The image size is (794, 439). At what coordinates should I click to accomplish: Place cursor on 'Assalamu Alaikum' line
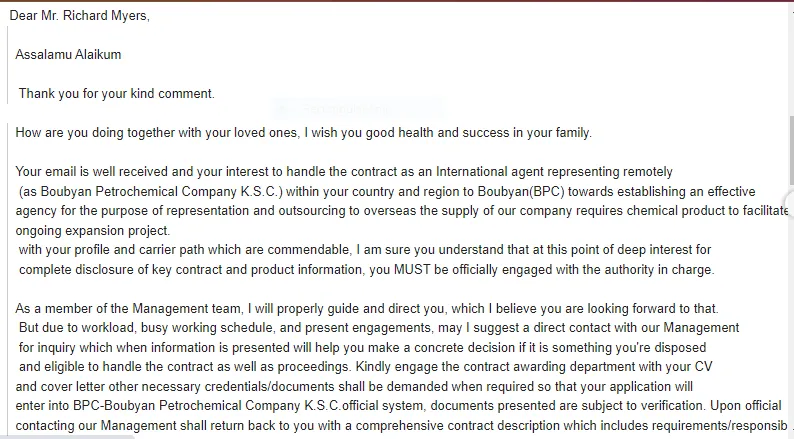coord(68,55)
